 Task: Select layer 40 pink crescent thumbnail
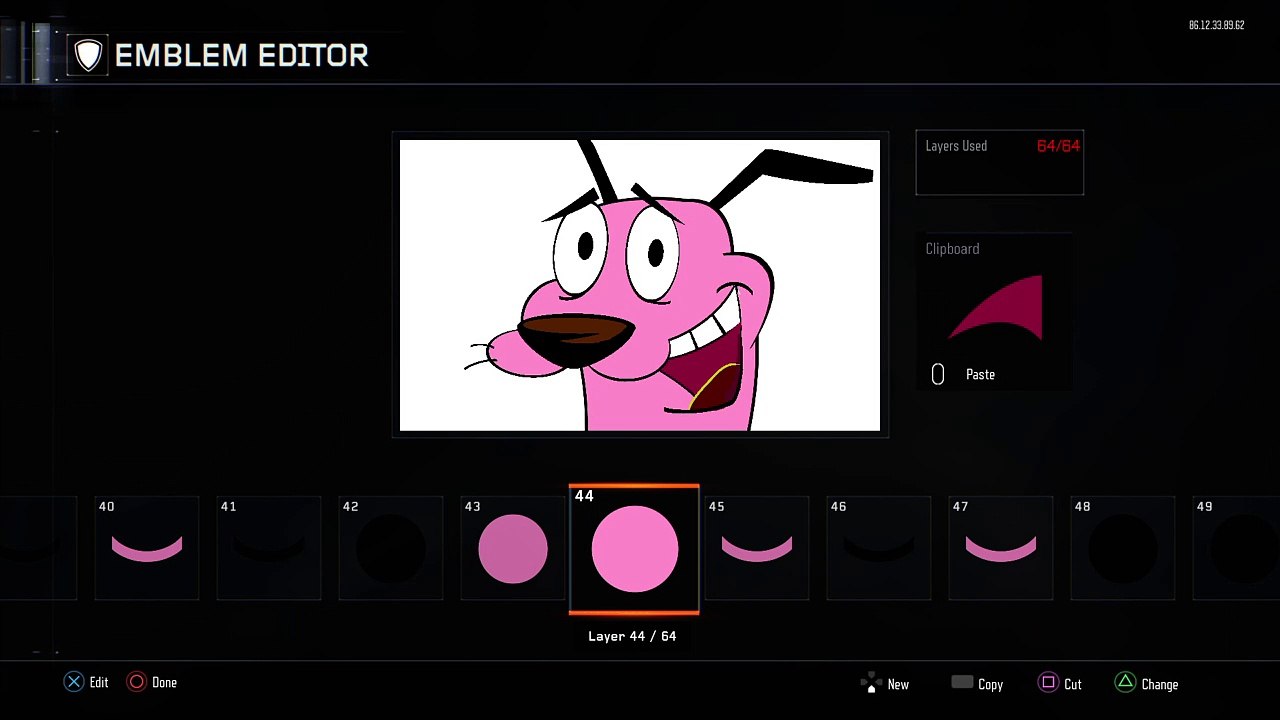pyautogui.click(x=147, y=548)
